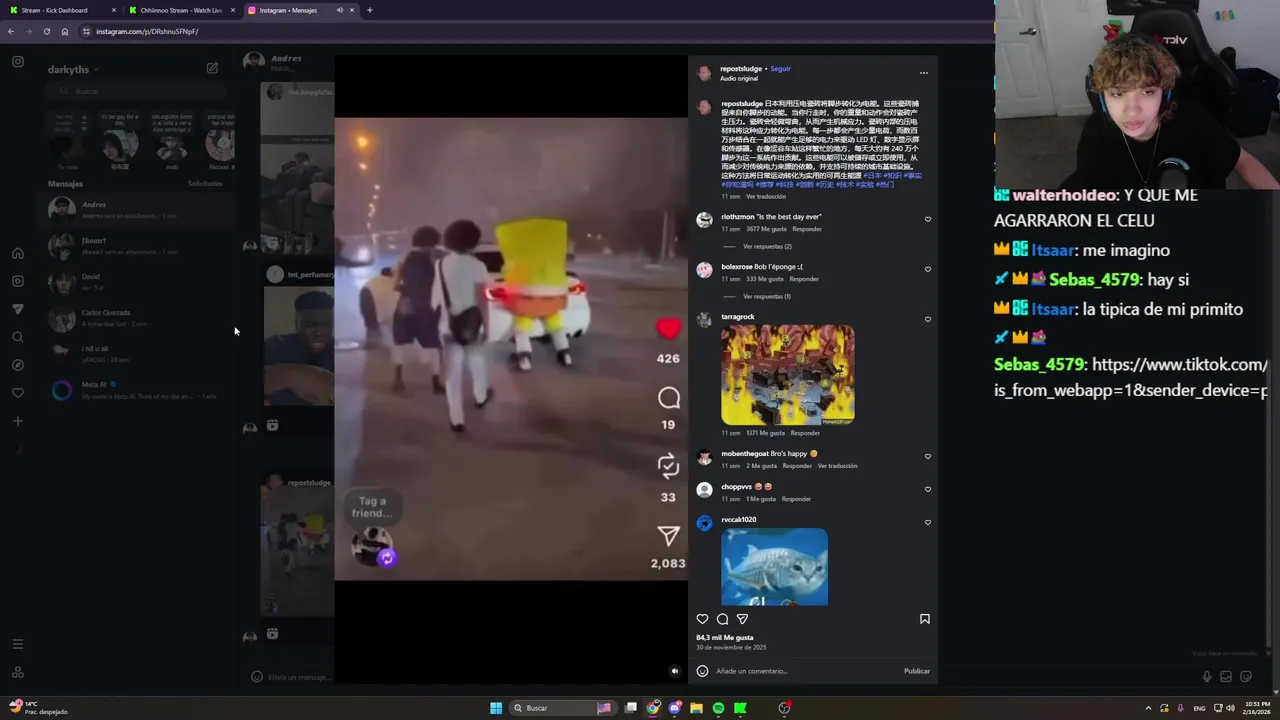Expand 'Ver respuestas (2)' under riothzmon
This screenshot has width=1280, height=720.
(x=768, y=246)
